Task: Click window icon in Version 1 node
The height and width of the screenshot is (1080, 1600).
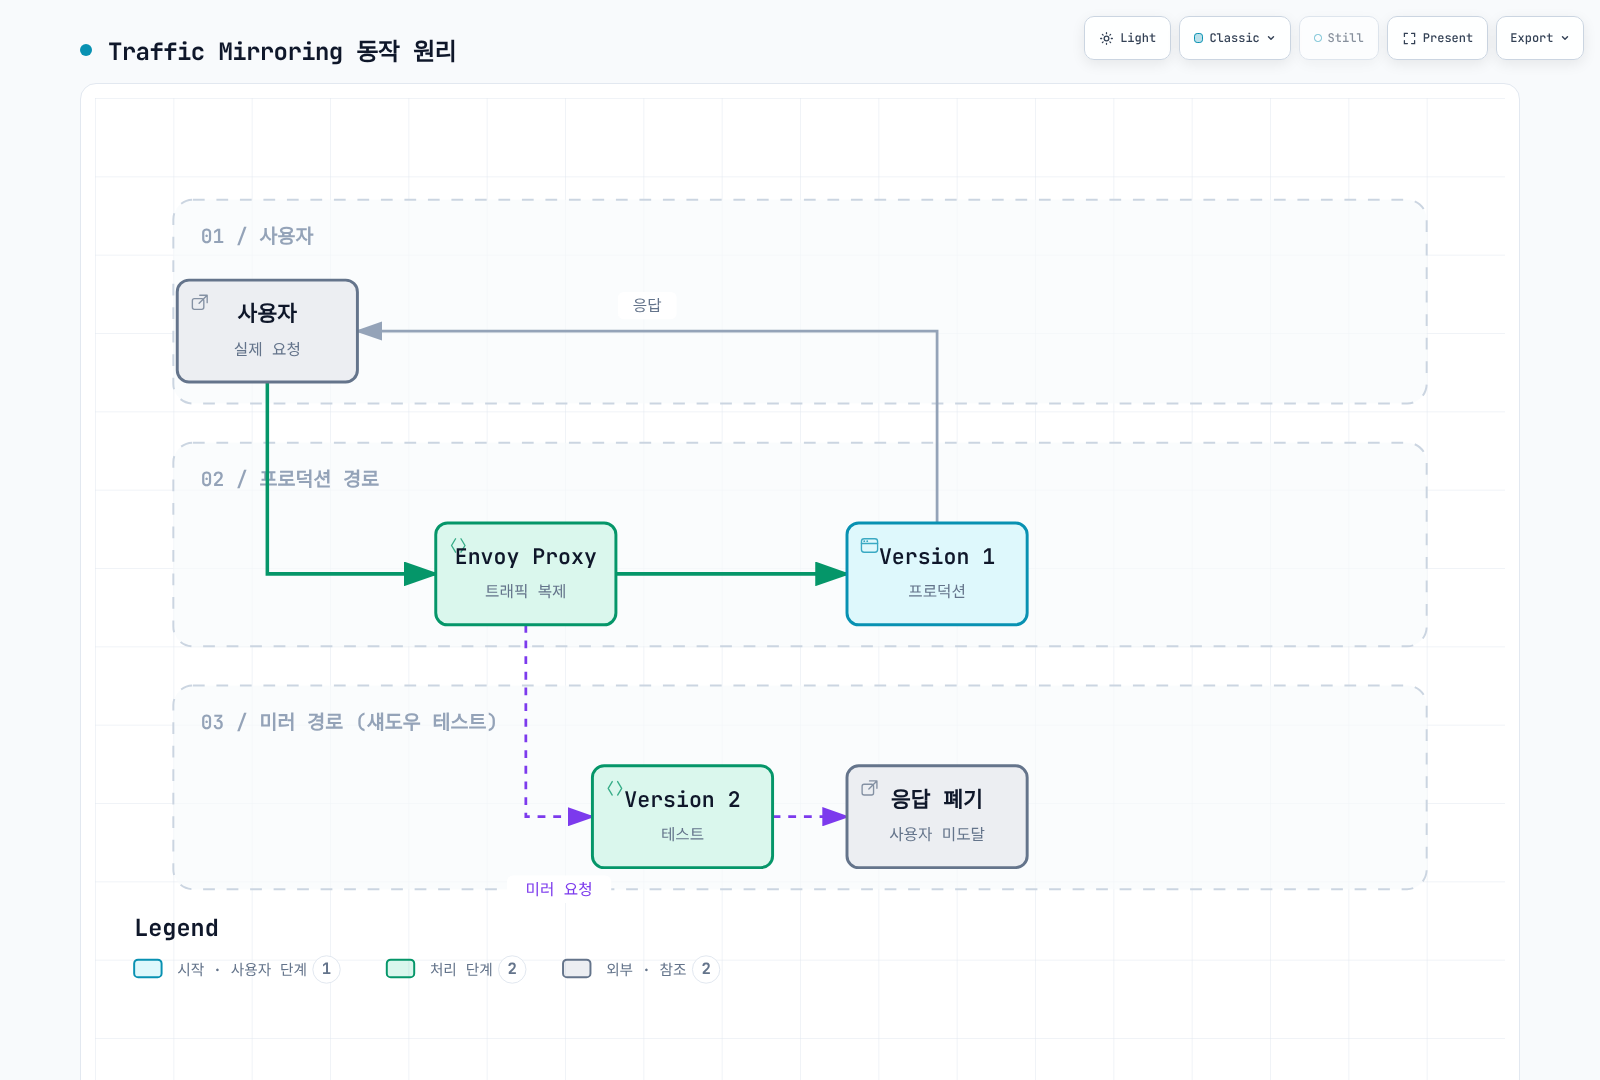Action: pyautogui.click(x=870, y=545)
